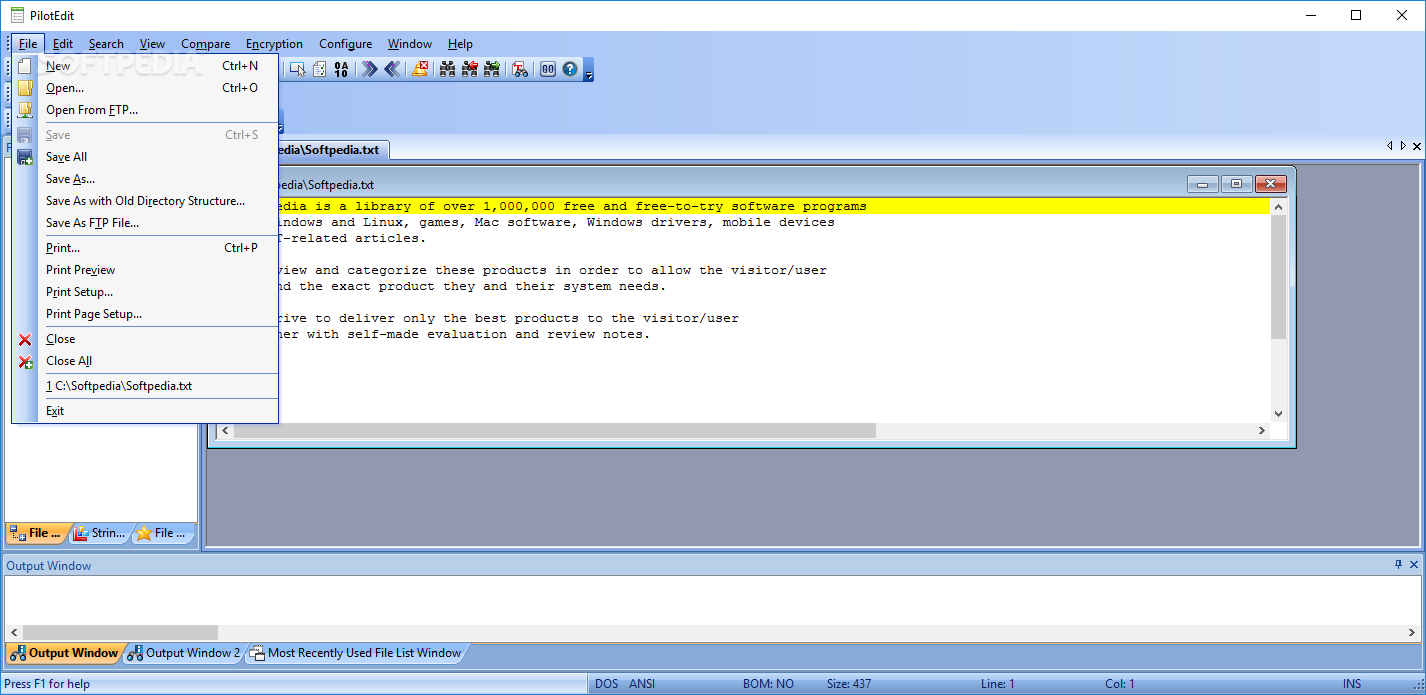Pin the Output Window panel
Viewport: 1426px width, 695px height.
coord(1398,565)
